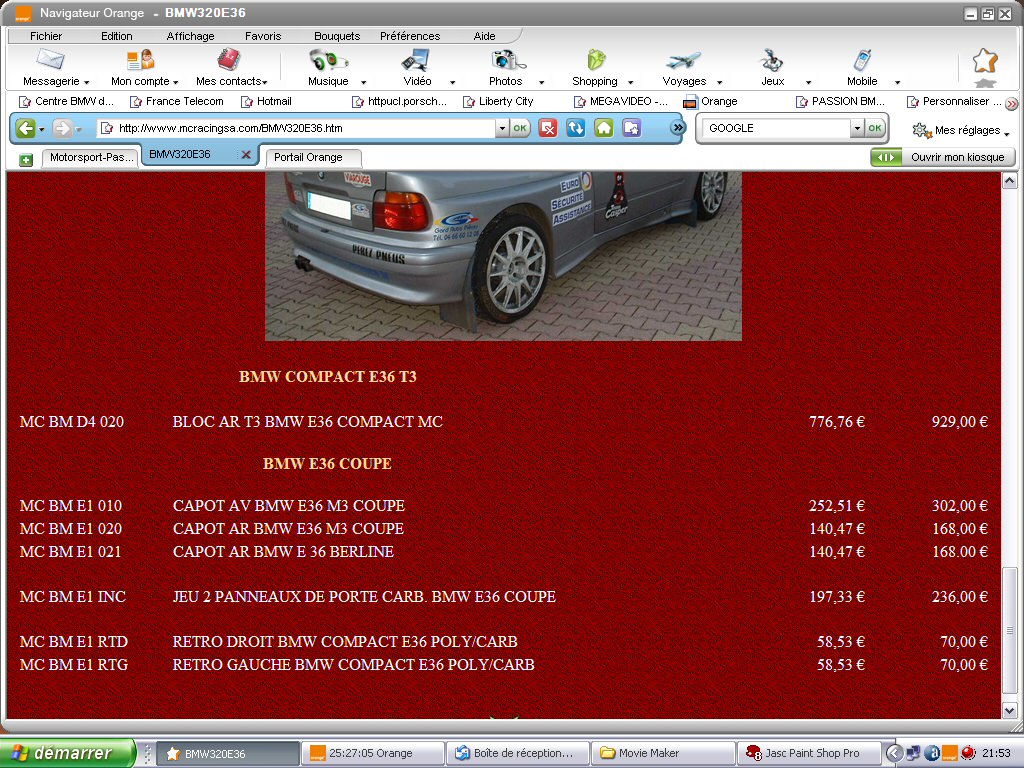Click the text 'BLOC AR T3 BMW E36 COMPACT MC'

tap(308, 422)
